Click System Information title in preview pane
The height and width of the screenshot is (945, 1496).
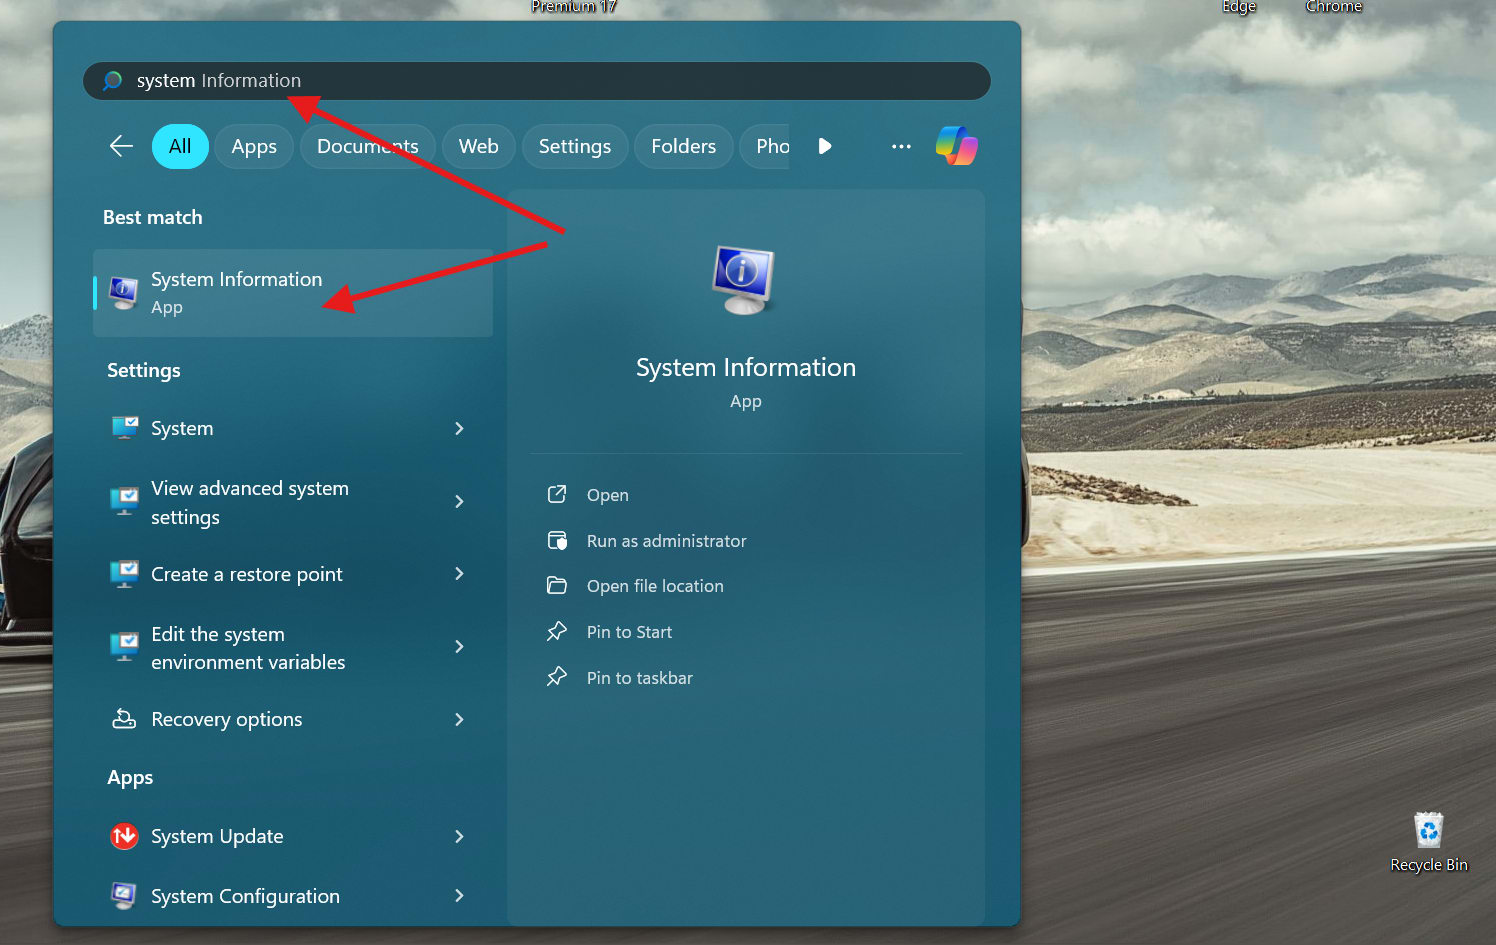tap(746, 367)
